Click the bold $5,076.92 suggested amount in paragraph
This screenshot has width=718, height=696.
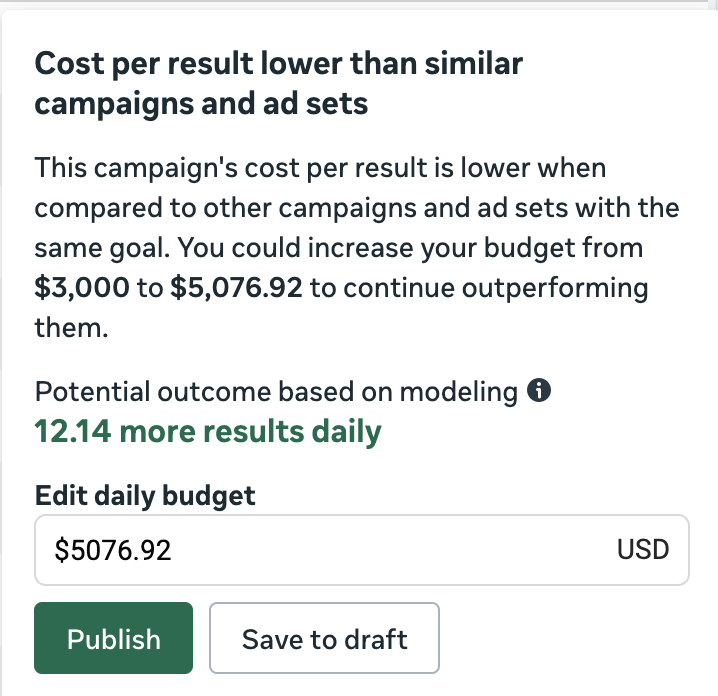click(236, 288)
